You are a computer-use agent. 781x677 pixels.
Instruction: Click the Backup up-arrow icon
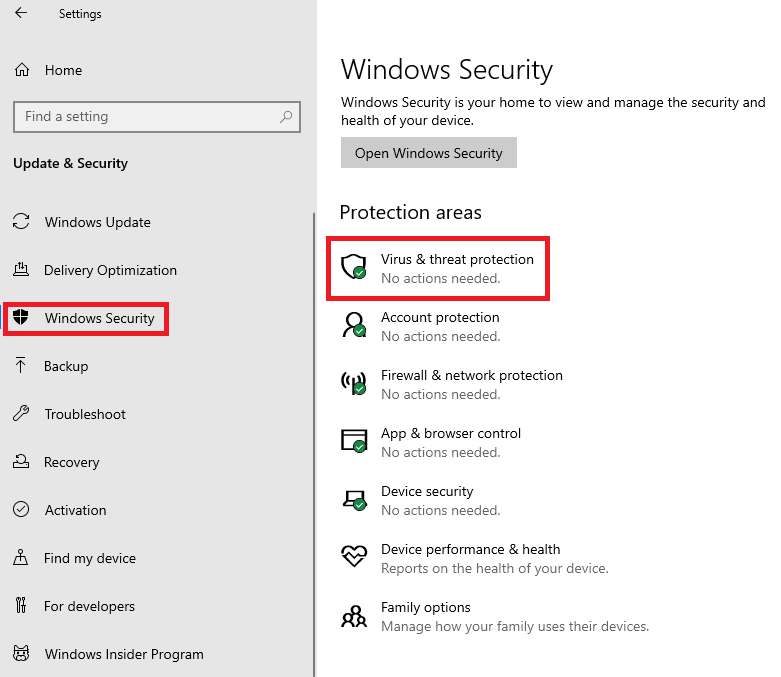(20, 365)
